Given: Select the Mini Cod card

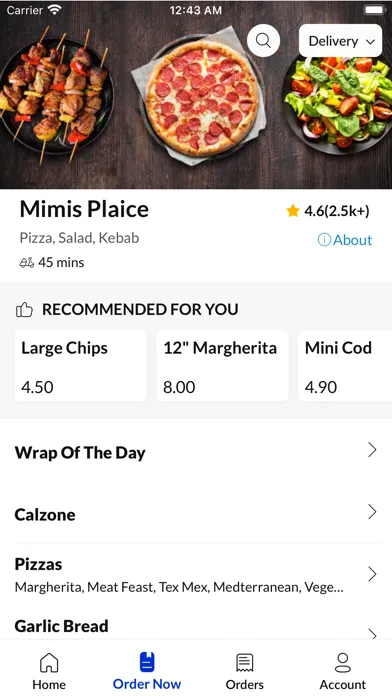Looking at the screenshot, I should pyautogui.click(x=345, y=366).
